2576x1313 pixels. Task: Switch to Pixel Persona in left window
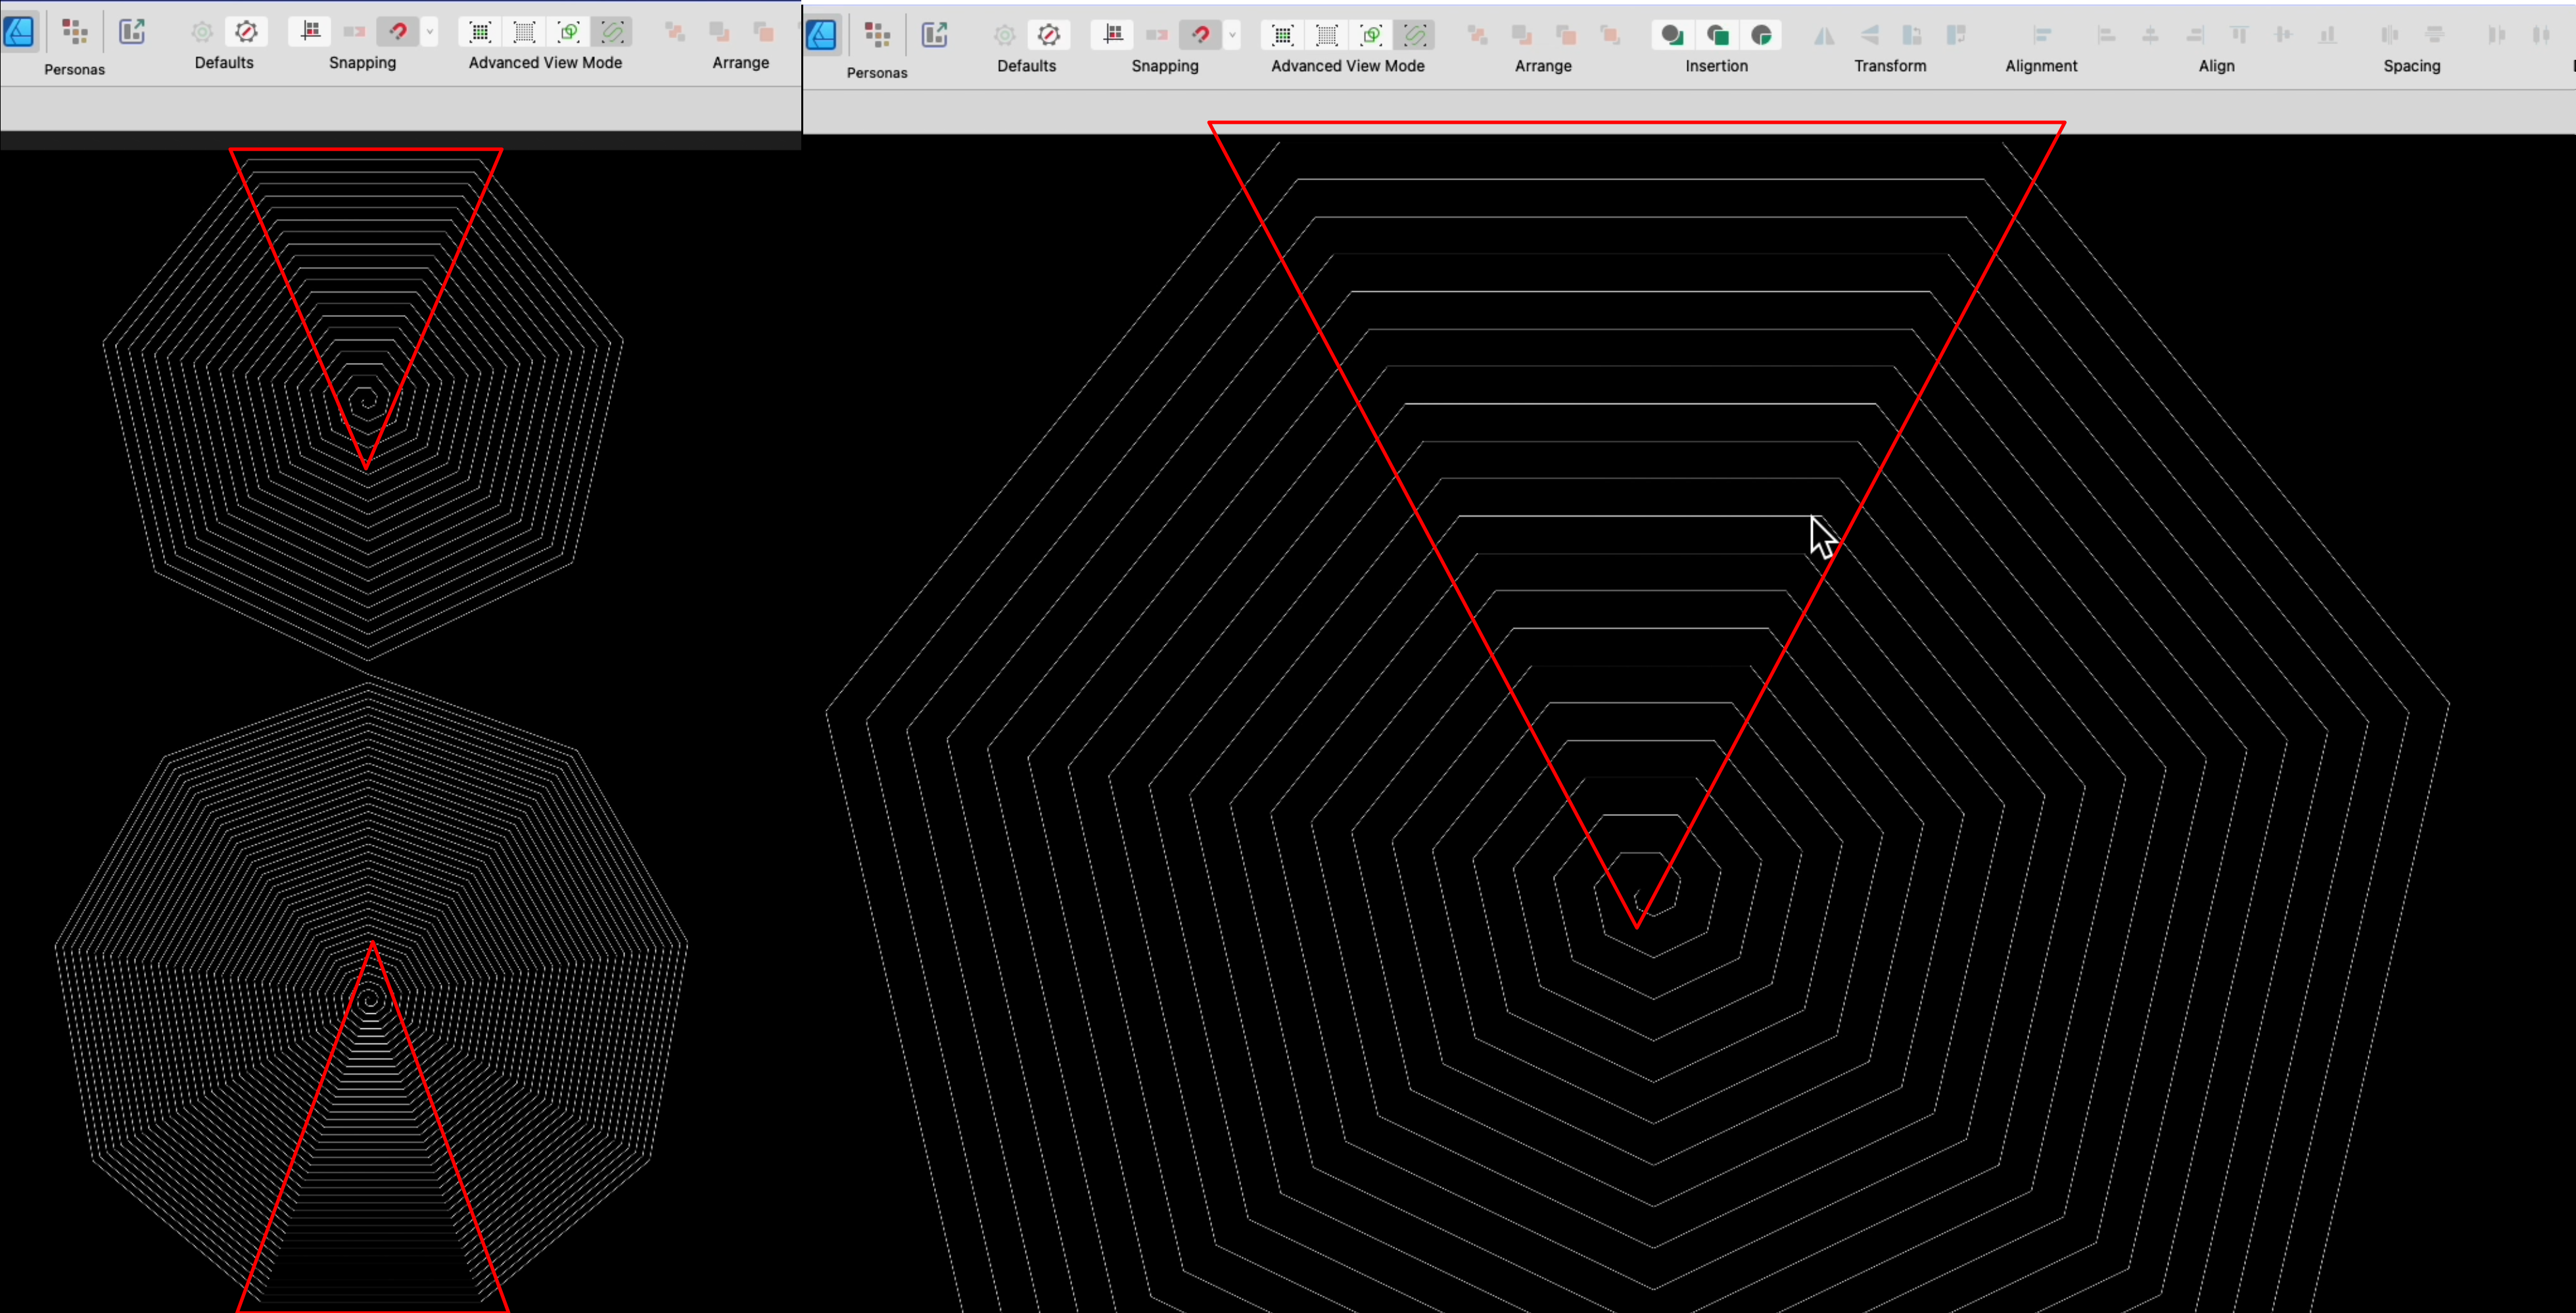click(75, 31)
